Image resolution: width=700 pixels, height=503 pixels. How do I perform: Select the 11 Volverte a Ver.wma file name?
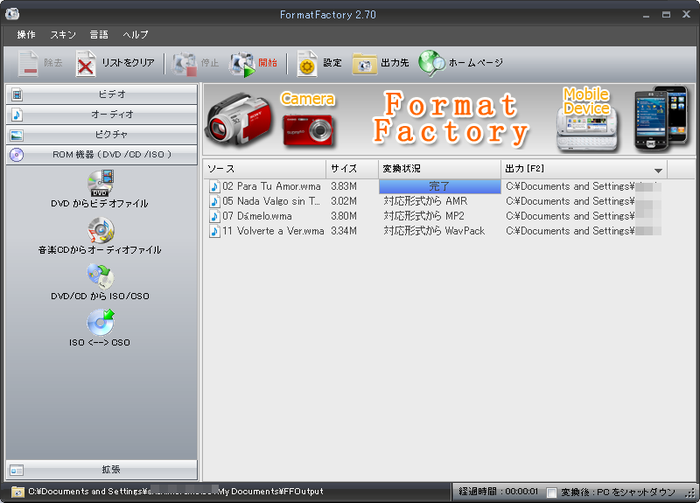[x=273, y=231]
